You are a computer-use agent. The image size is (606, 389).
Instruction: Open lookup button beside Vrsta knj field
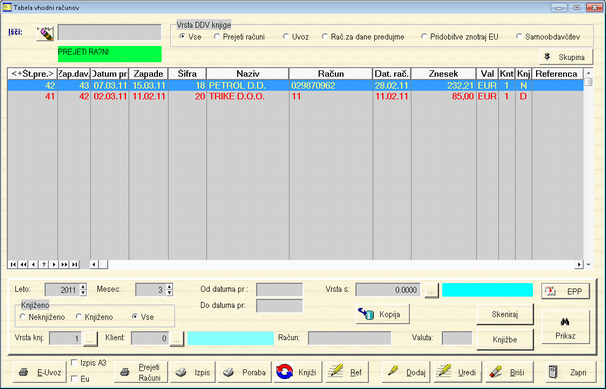90,339
